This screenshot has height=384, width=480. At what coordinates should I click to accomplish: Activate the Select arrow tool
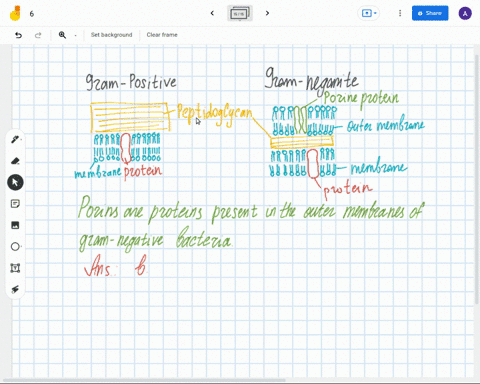(15, 182)
